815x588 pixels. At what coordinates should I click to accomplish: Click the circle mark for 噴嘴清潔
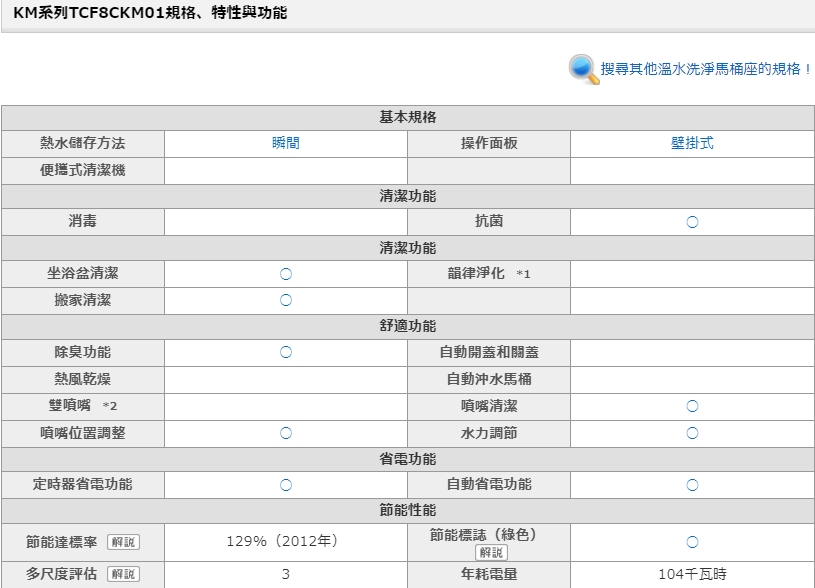[692, 406]
